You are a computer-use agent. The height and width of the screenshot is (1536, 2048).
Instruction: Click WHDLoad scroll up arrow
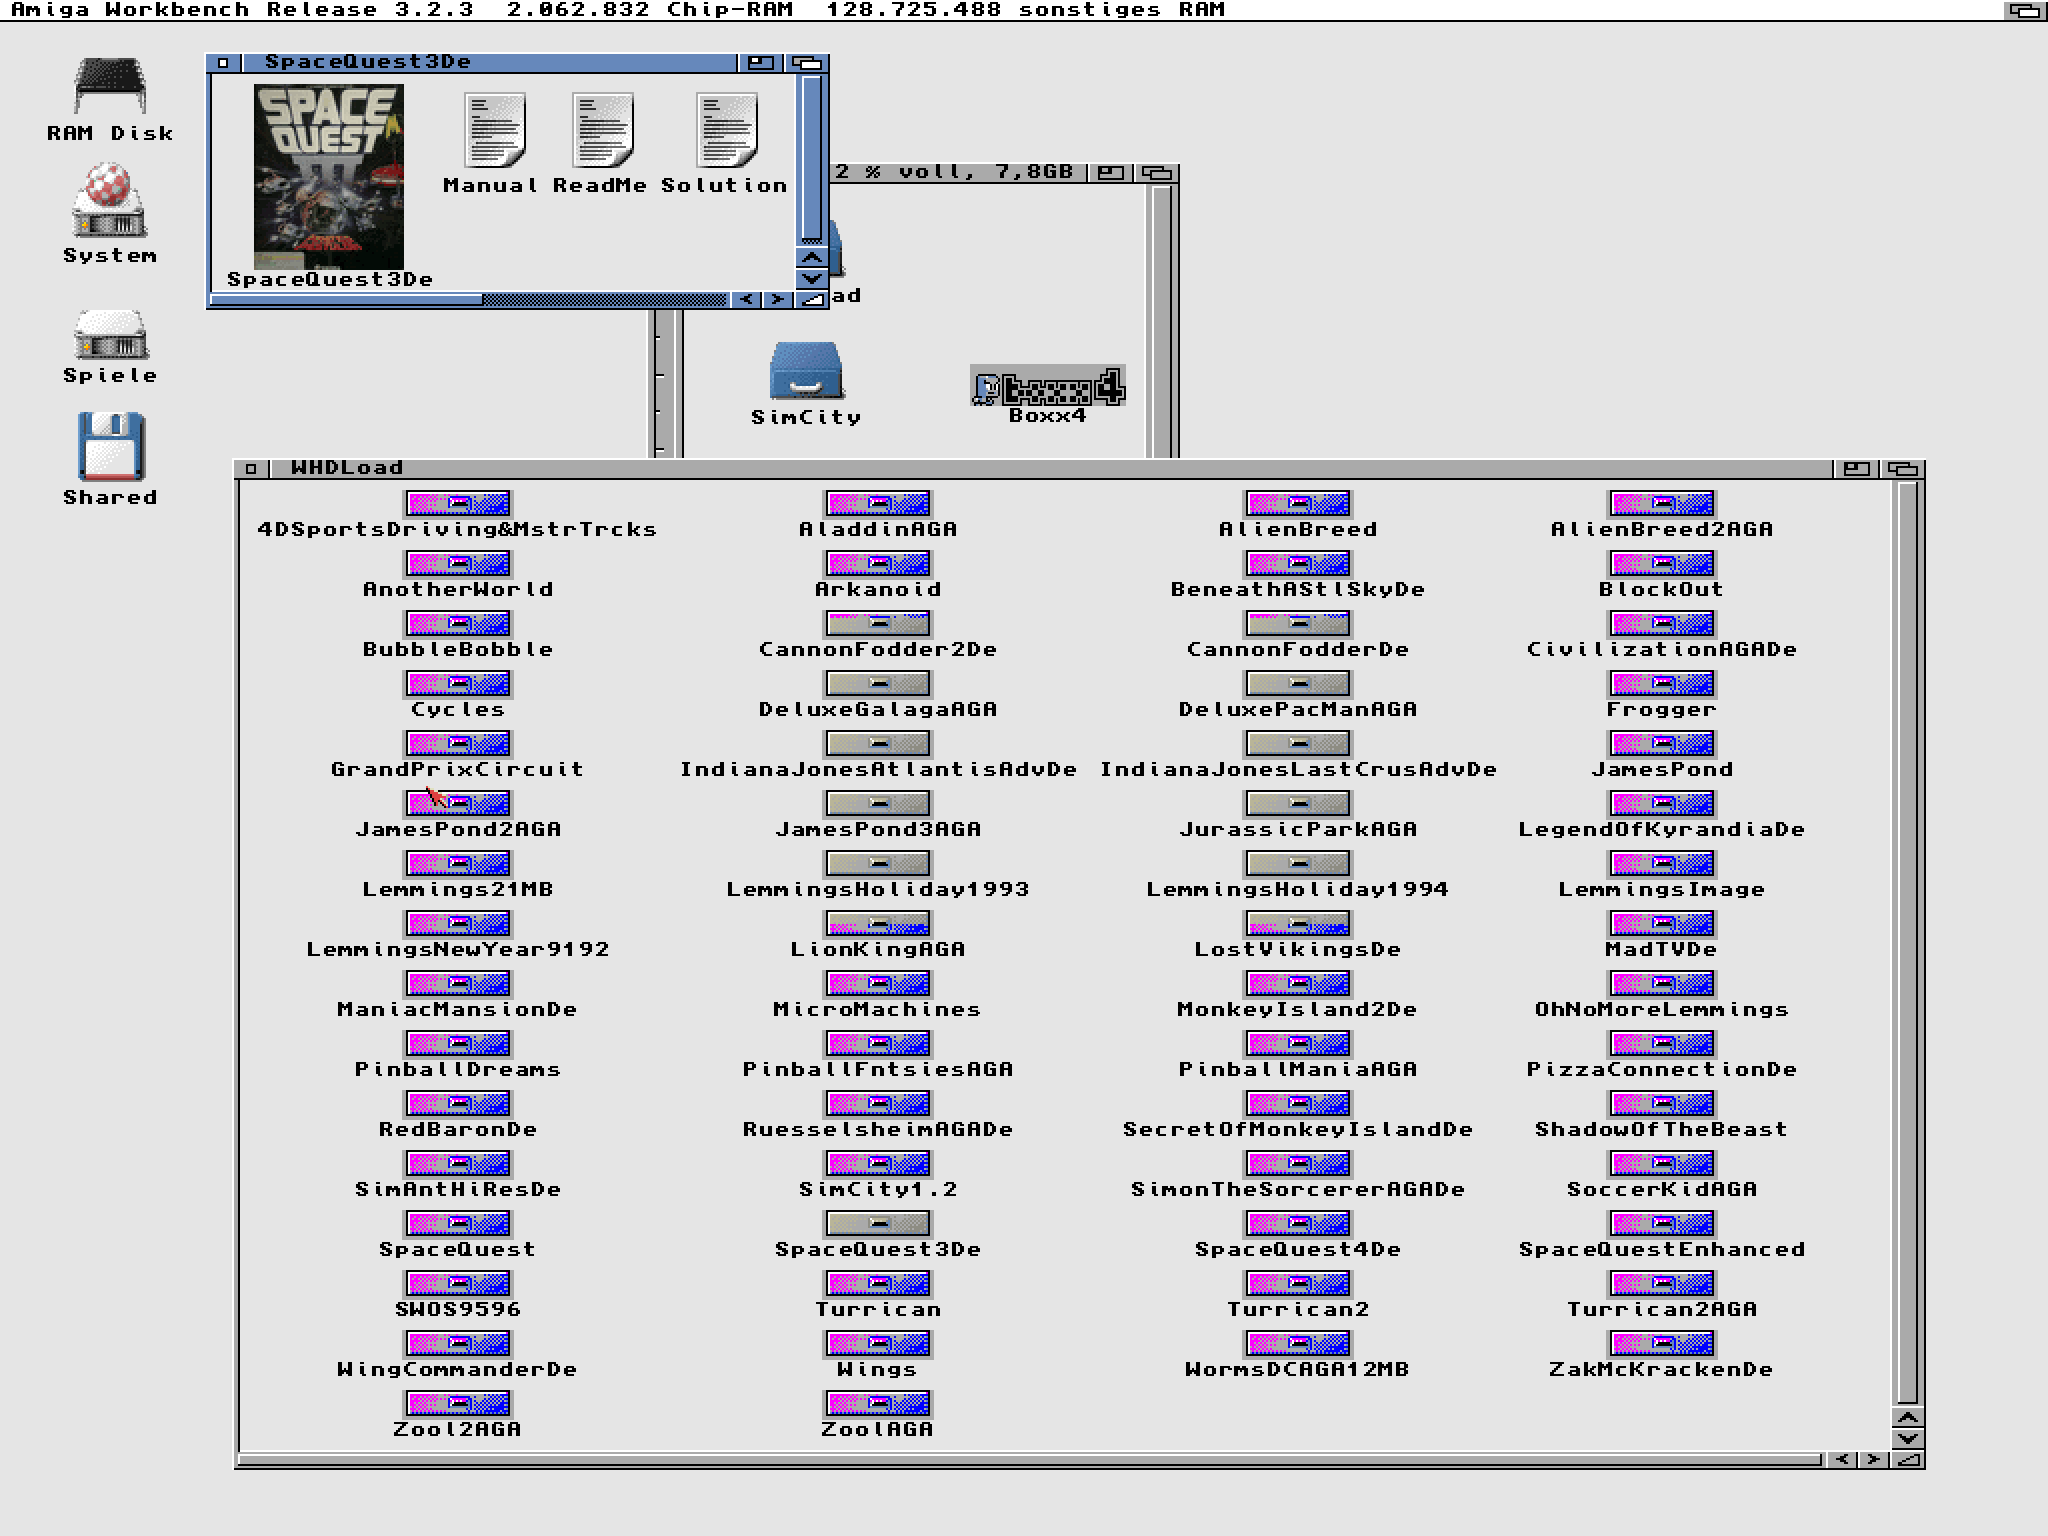pyautogui.click(x=1908, y=1418)
